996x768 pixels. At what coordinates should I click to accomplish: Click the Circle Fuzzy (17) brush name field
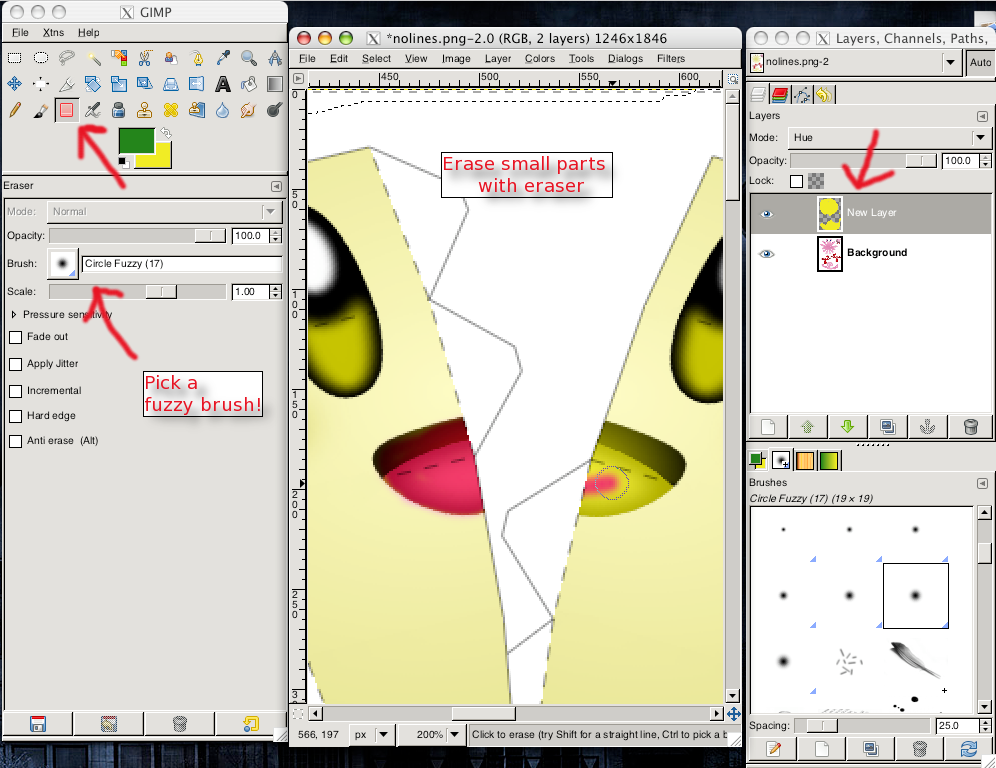(182, 264)
